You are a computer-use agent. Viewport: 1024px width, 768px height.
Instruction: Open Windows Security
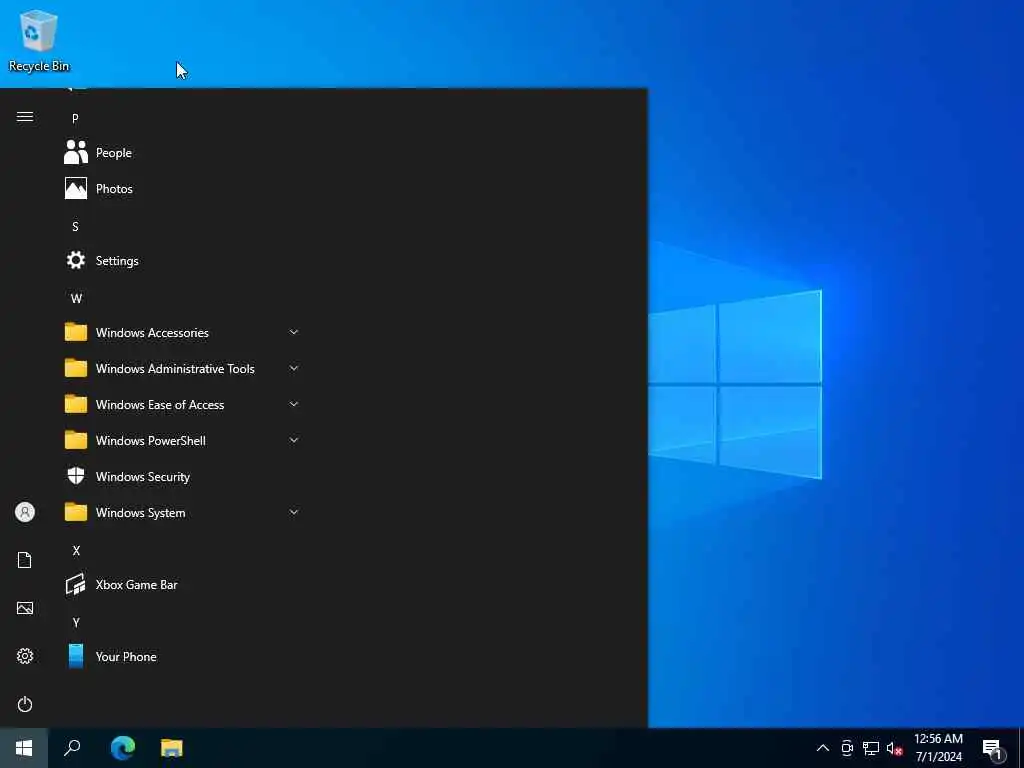pos(183,477)
